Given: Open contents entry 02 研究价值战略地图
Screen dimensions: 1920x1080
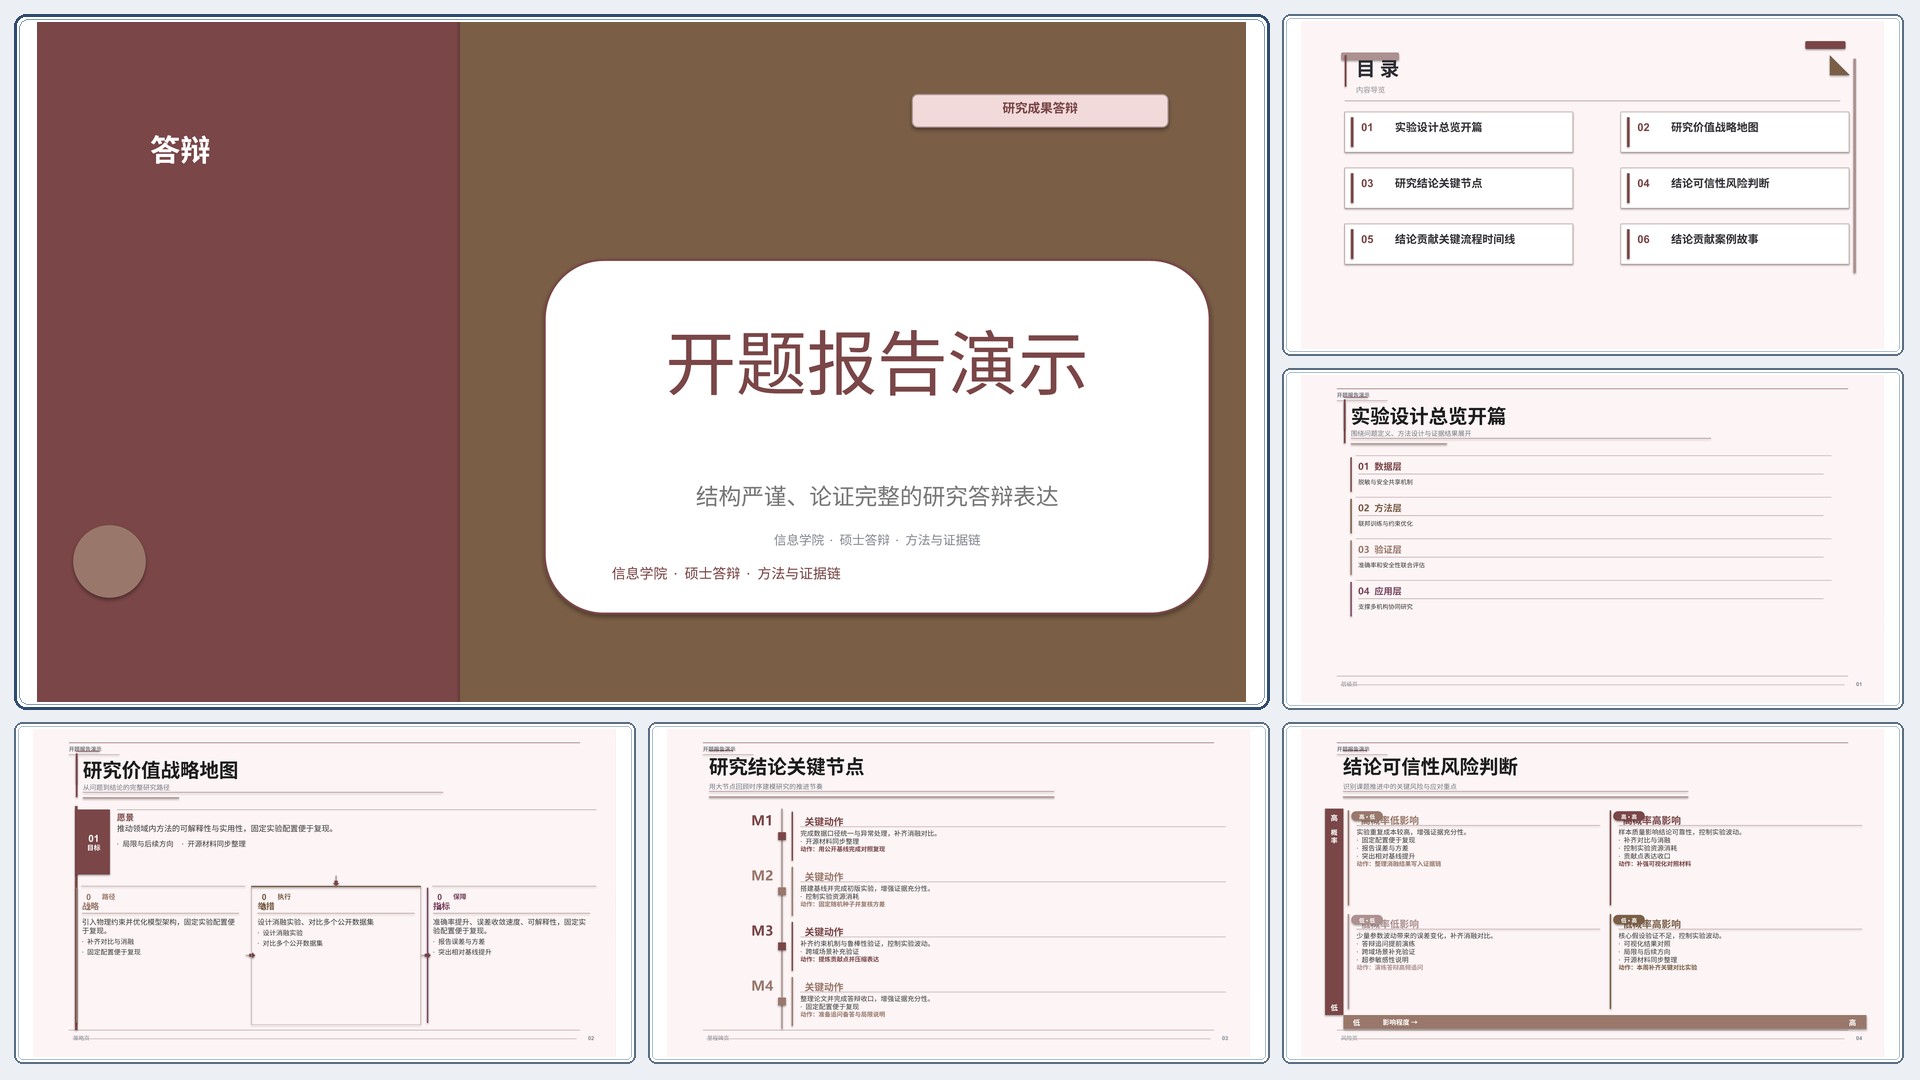Looking at the screenshot, I should point(1735,132).
